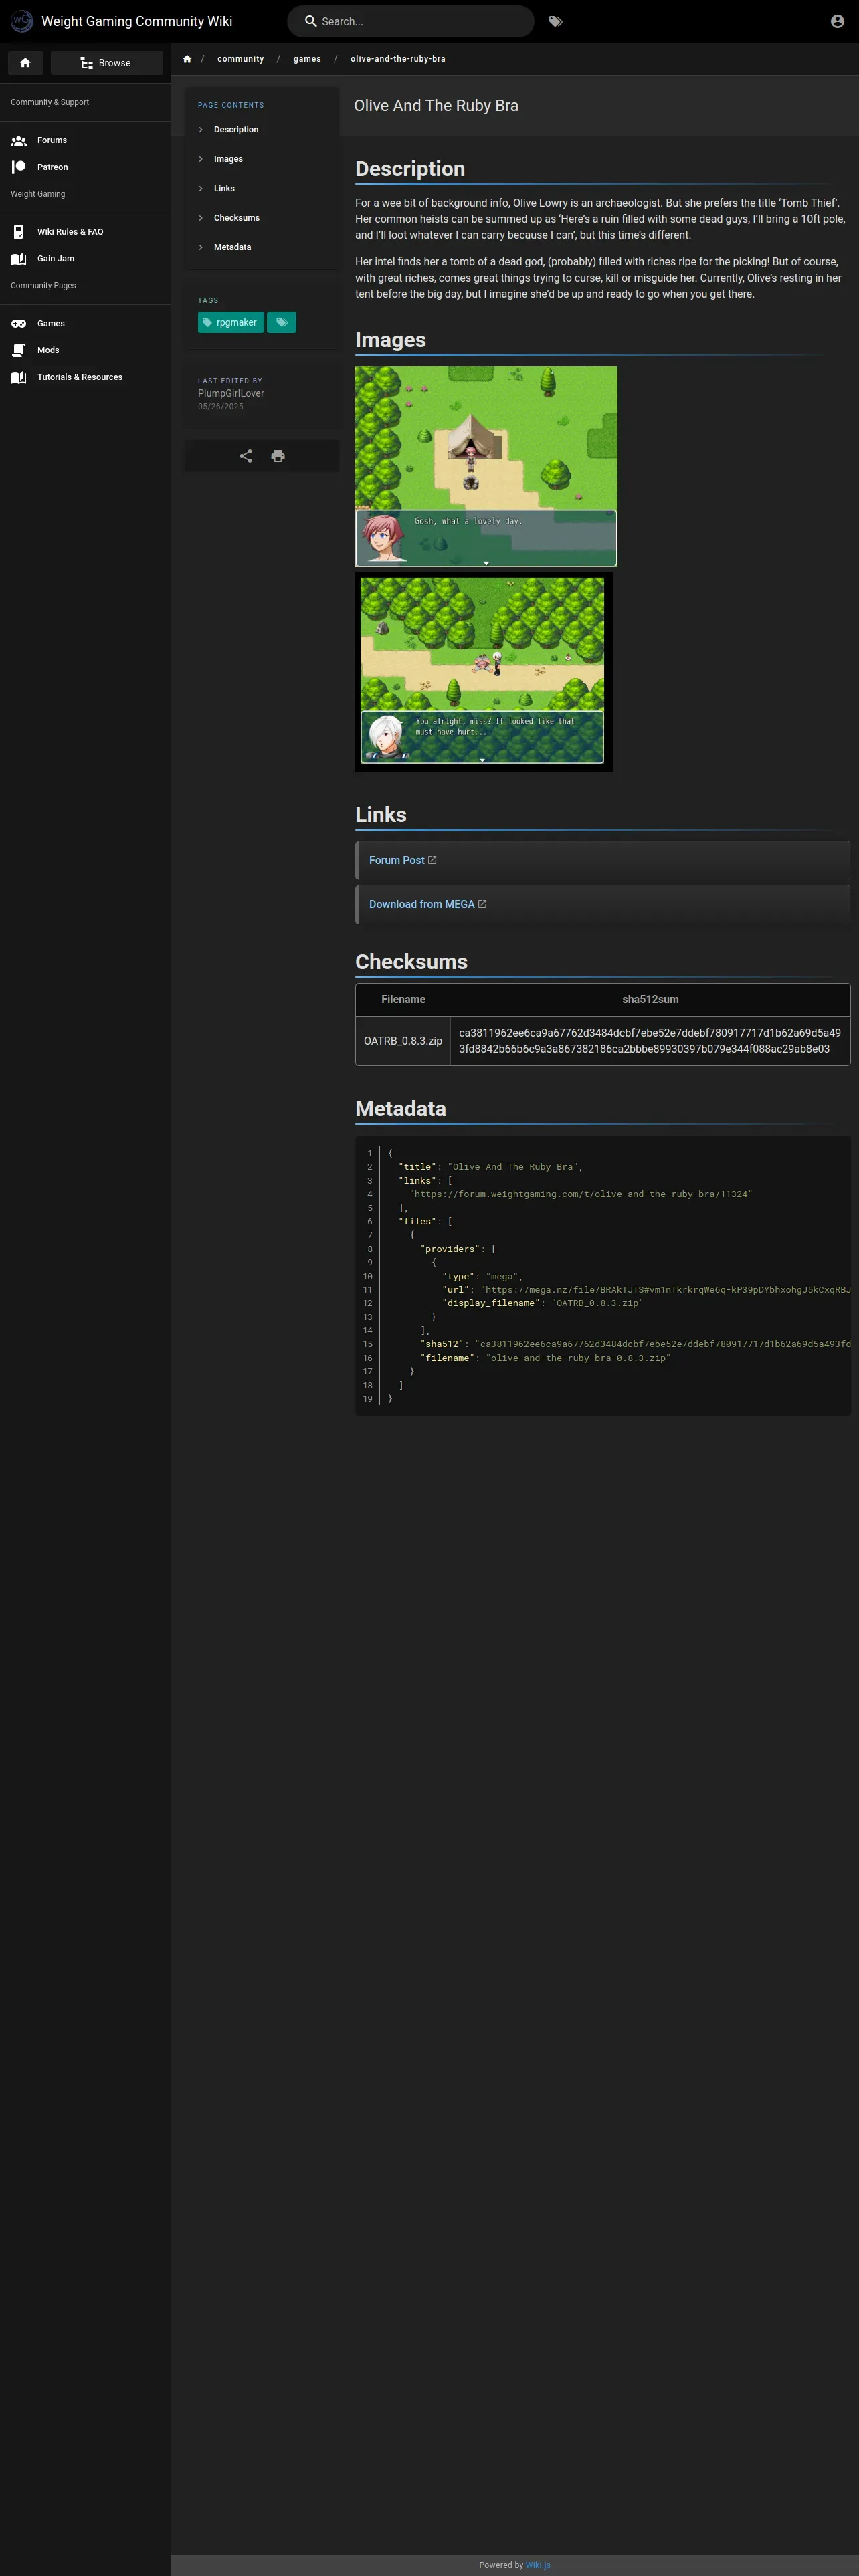Click the print page icon
Image resolution: width=859 pixels, height=2576 pixels.
click(x=278, y=456)
